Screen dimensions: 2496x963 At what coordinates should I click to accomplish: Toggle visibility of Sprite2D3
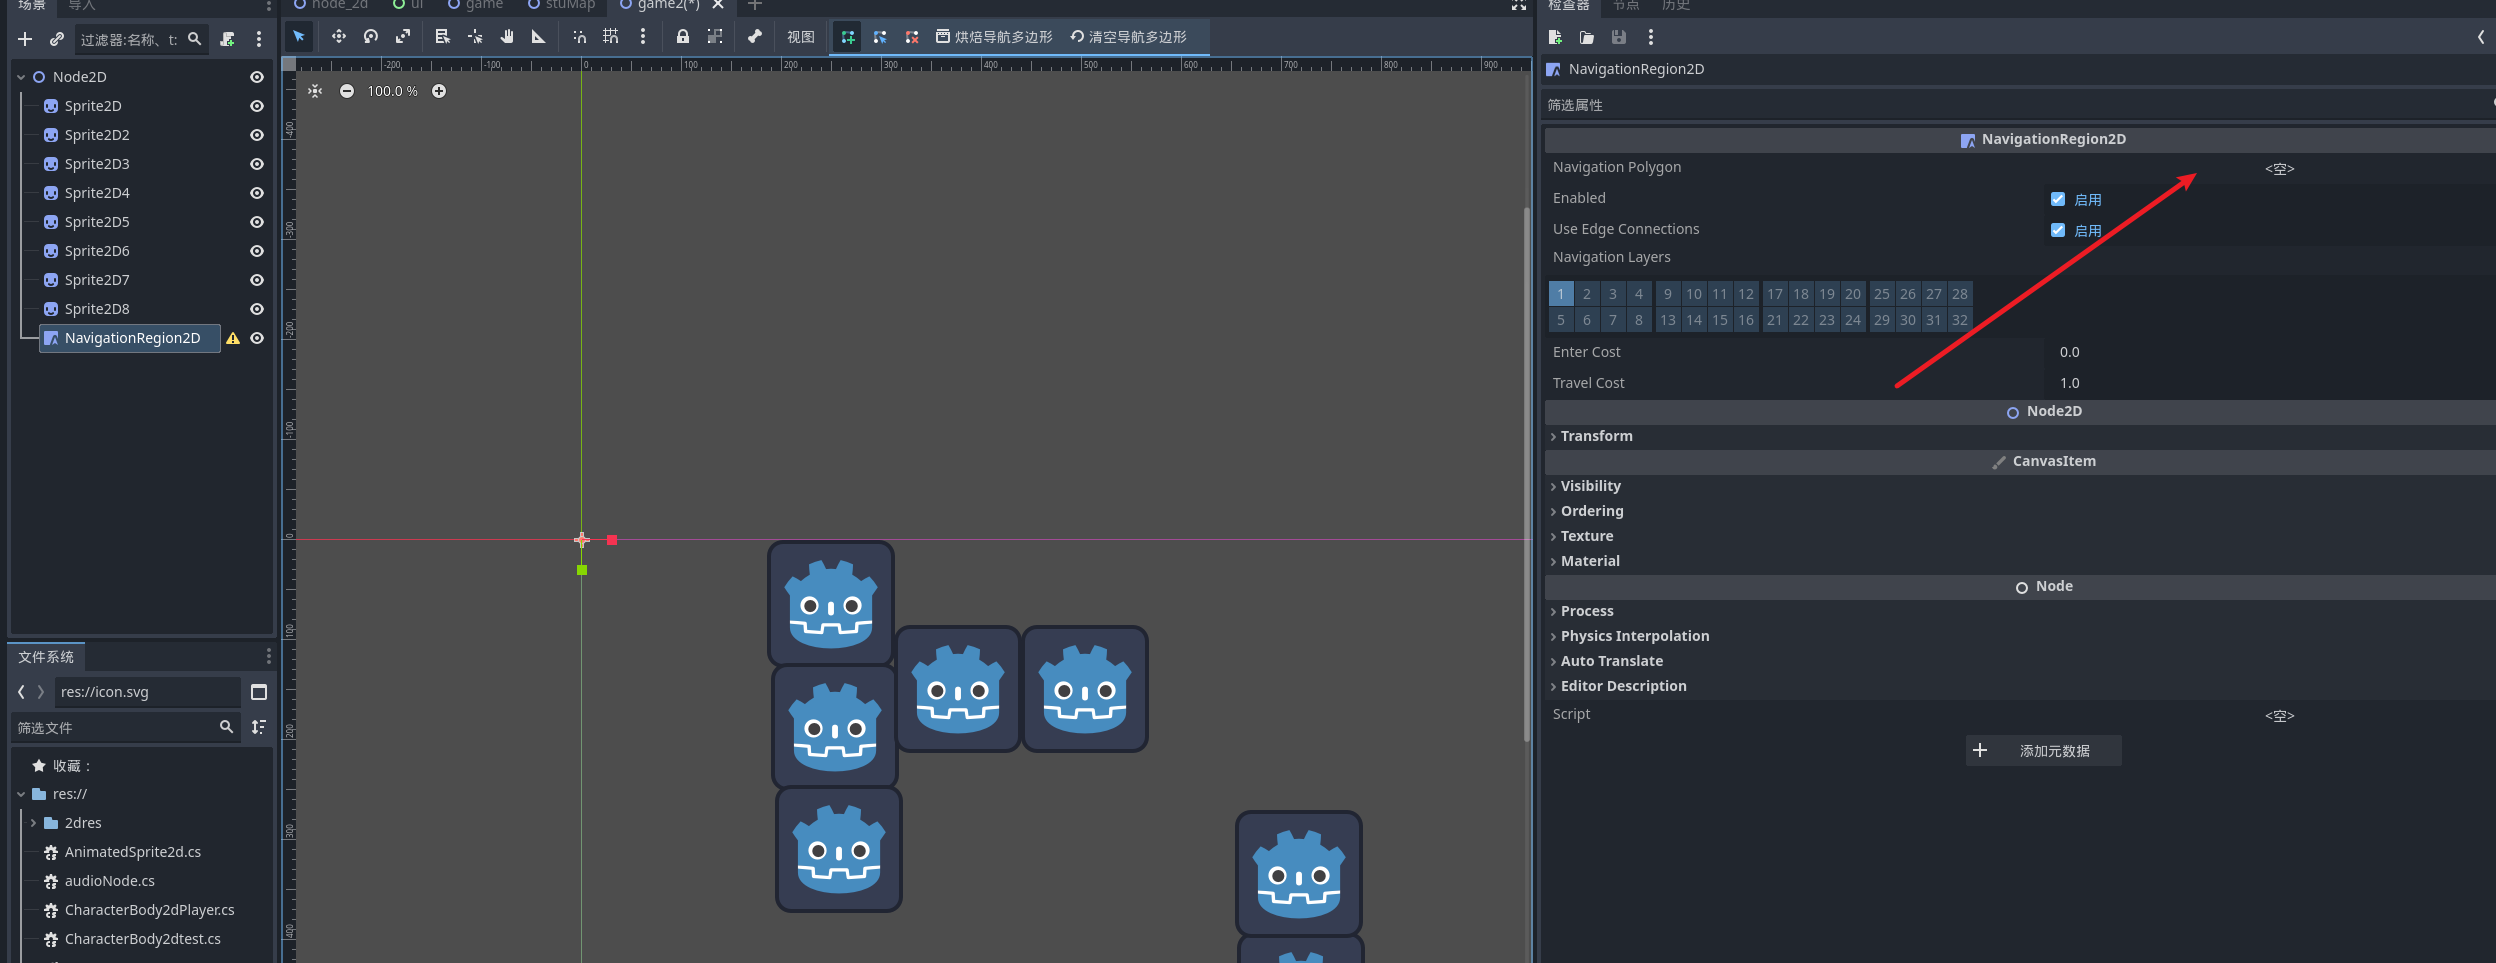point(257,164)
